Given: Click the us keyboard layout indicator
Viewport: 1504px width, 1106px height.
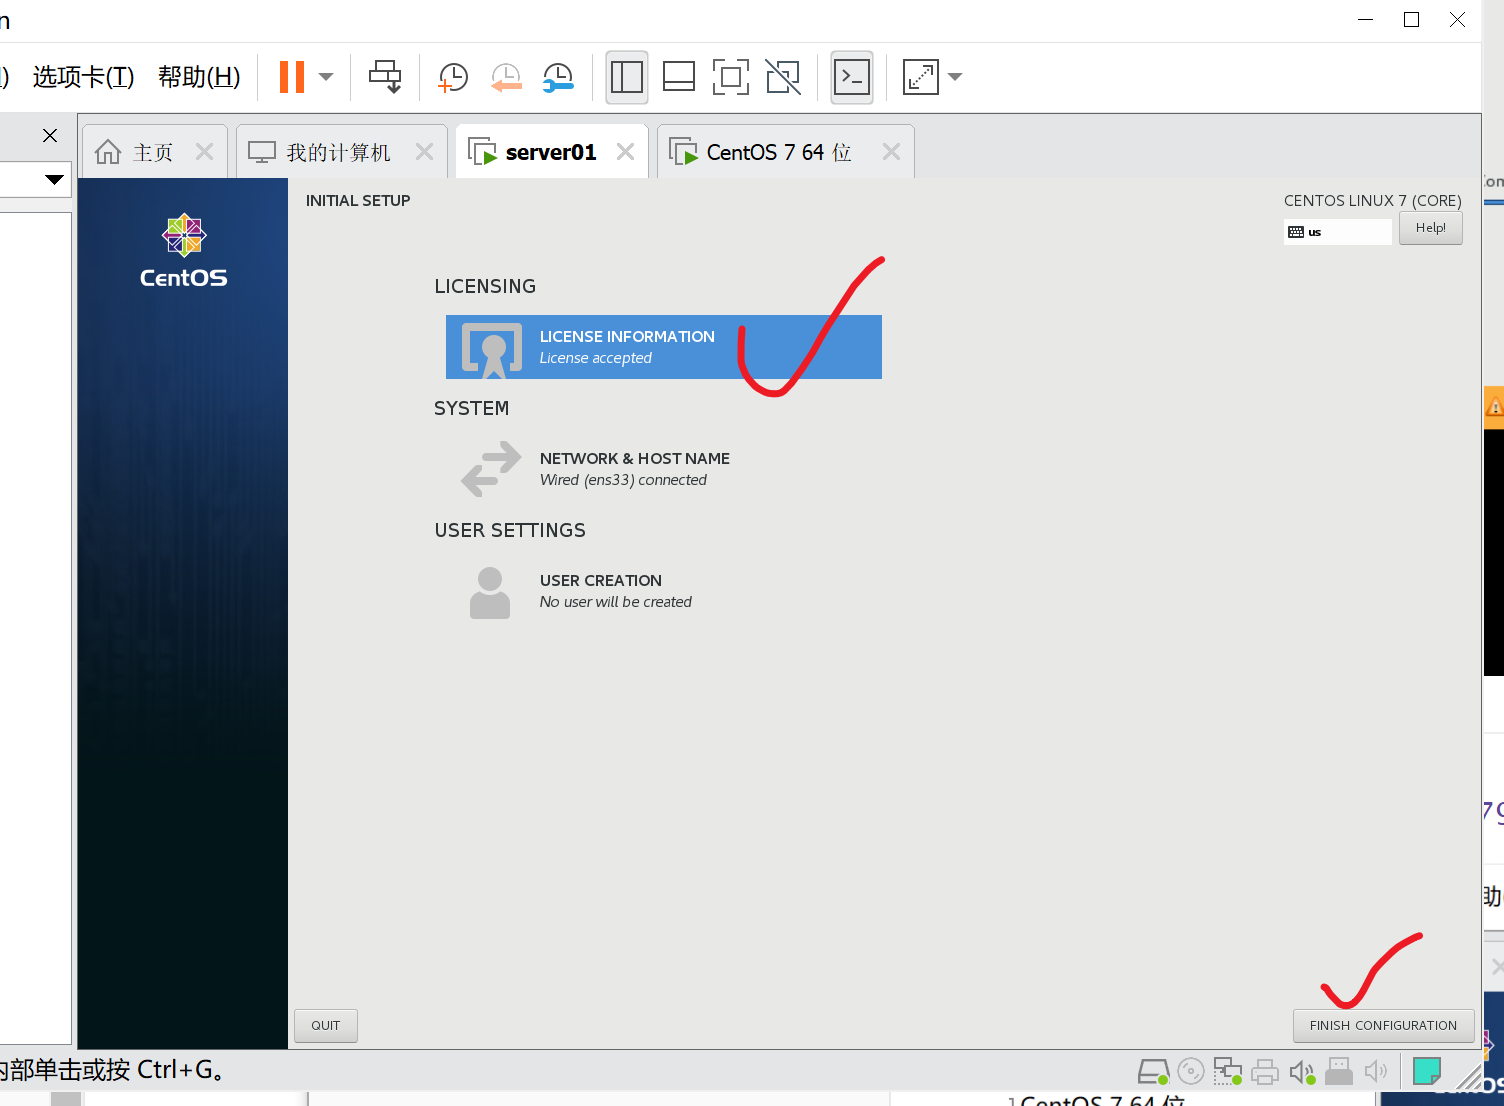Looking at the screenshot, I should point(1338,232).
